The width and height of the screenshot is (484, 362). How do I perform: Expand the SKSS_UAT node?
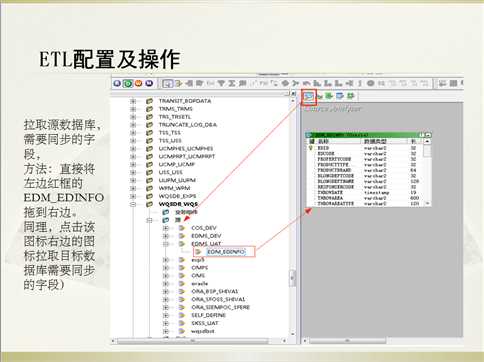(x=166, y=323)
